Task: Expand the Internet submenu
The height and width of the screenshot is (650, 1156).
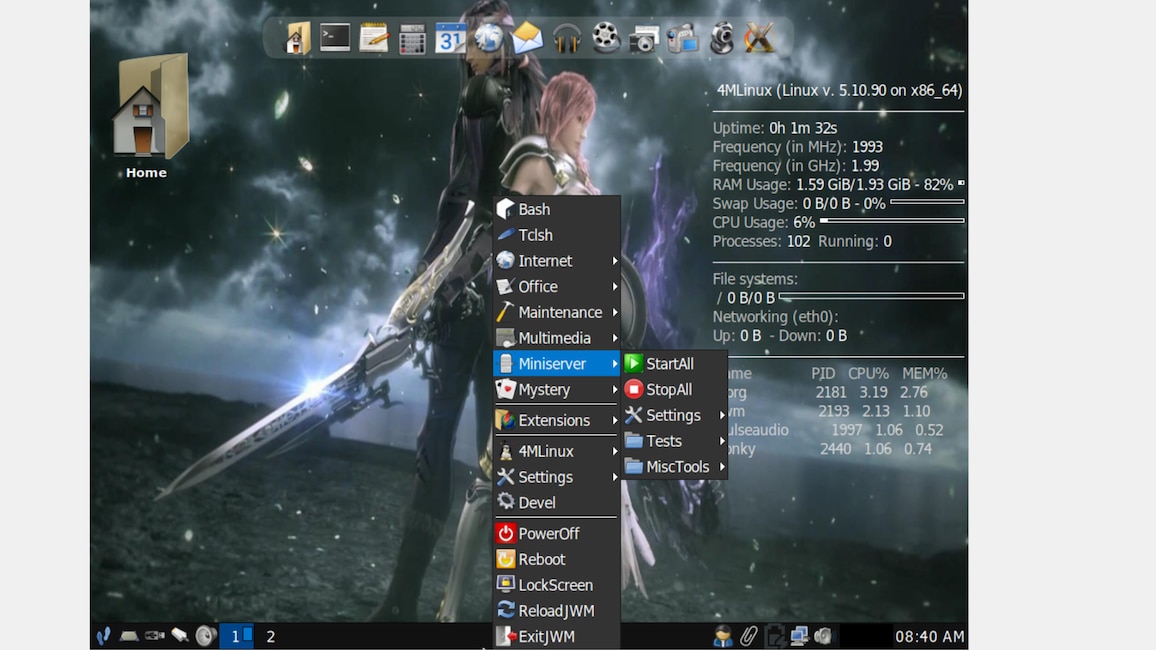Action: pos(545,260)
